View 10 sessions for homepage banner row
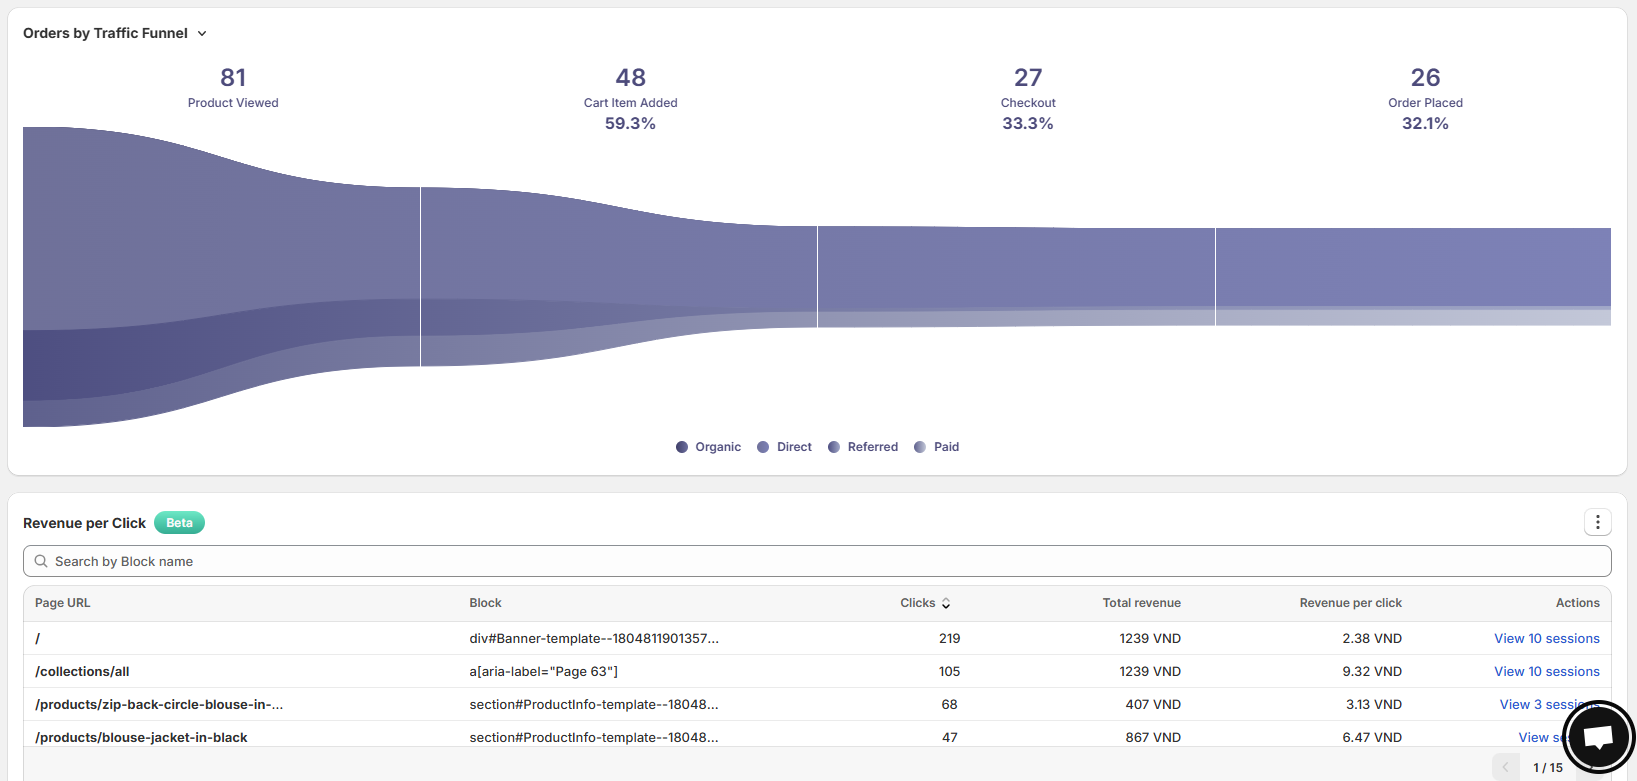This screenshot has width=1637, height=781. (1546, 638)
